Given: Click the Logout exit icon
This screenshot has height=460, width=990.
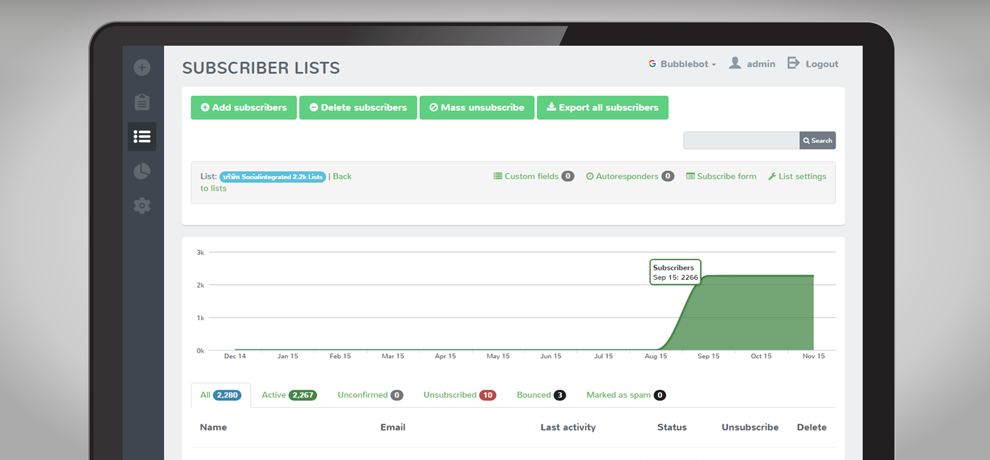Looking at the screenshot, I should pos(794,63).
